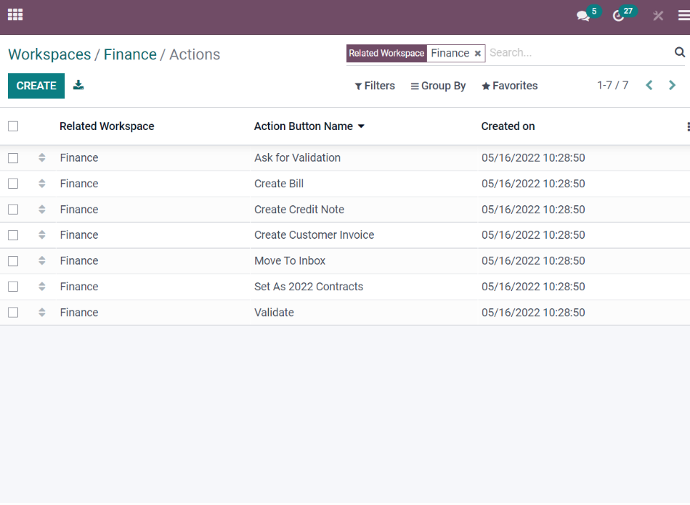
Task: Open the activities clock icon
Action: [618, 16]
